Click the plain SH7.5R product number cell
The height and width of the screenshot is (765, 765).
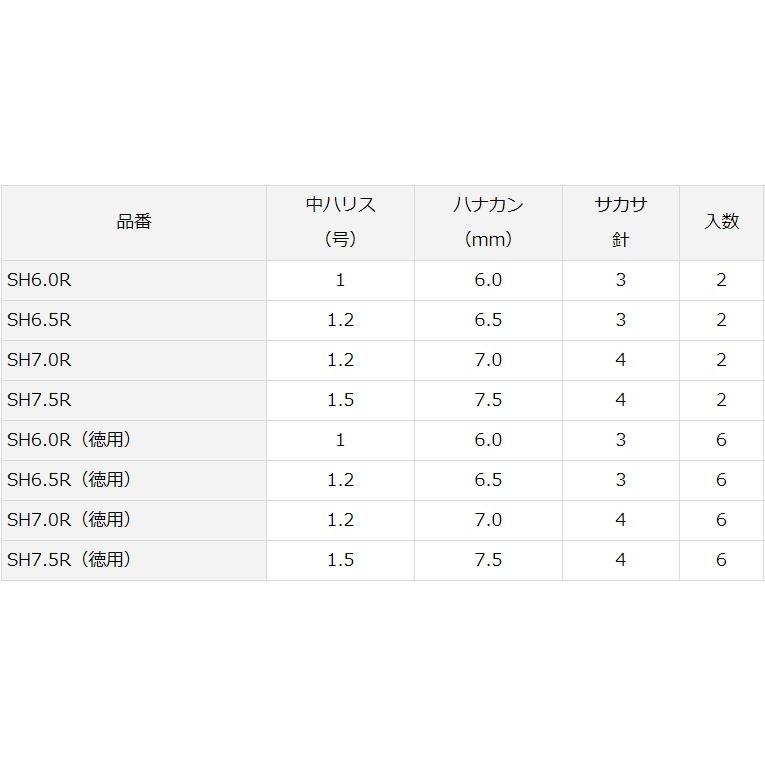coord(40,400)
